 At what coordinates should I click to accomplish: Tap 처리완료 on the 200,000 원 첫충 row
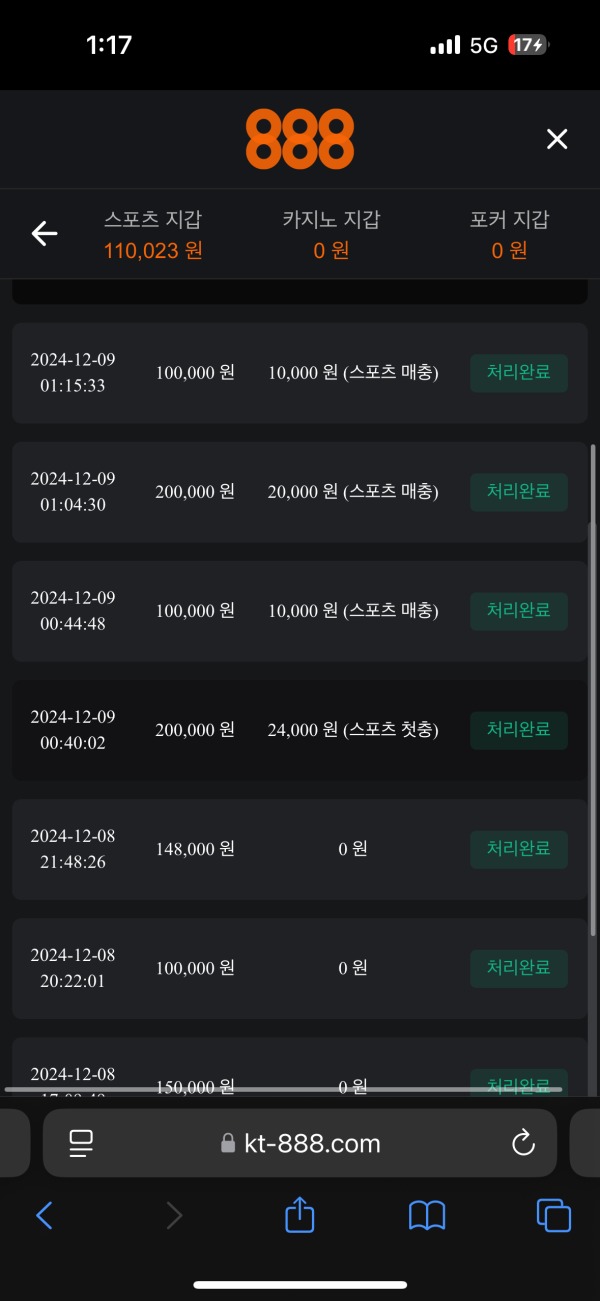(518, 730)
